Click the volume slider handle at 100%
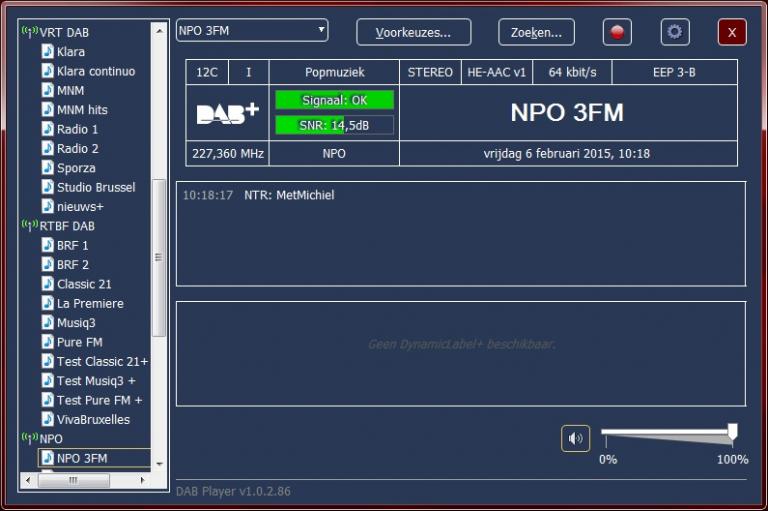768x511 pixels. [732, 432]
